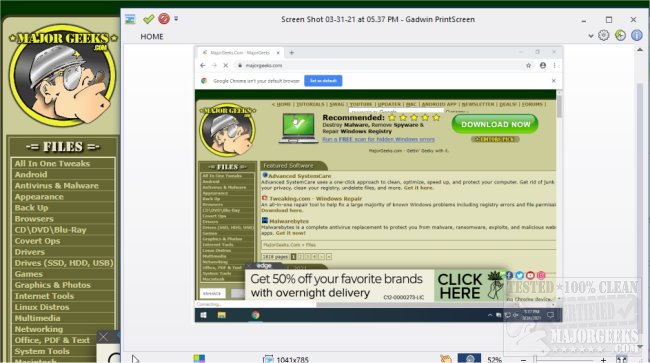This screenshot has width=650, height=363.
Task: Select the hand pan tool in the status bar
Action: (446, 359)
